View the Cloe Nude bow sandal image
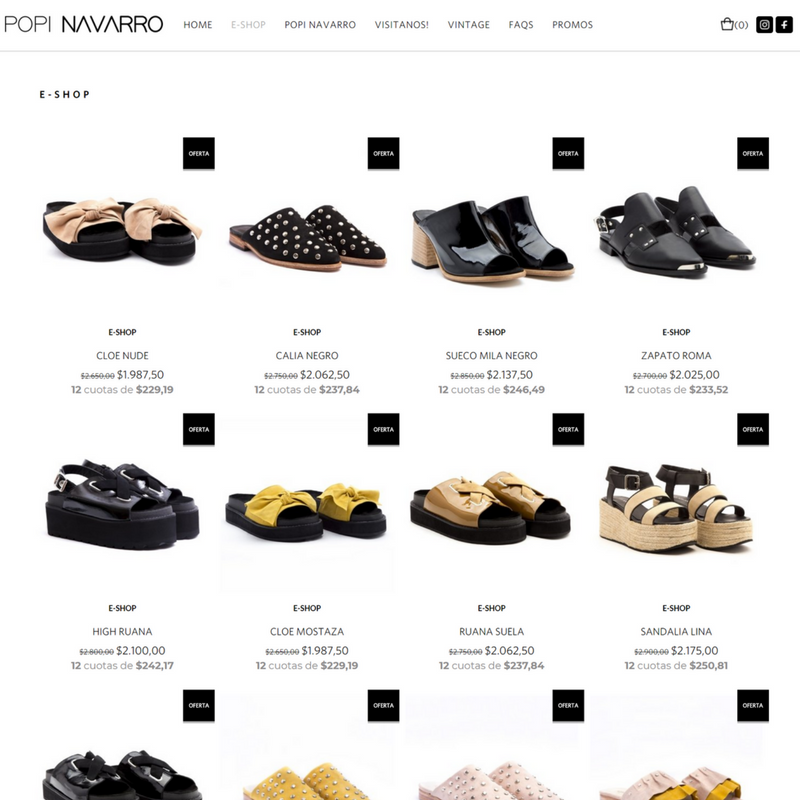800x800 pixels. tap(122, 231)
